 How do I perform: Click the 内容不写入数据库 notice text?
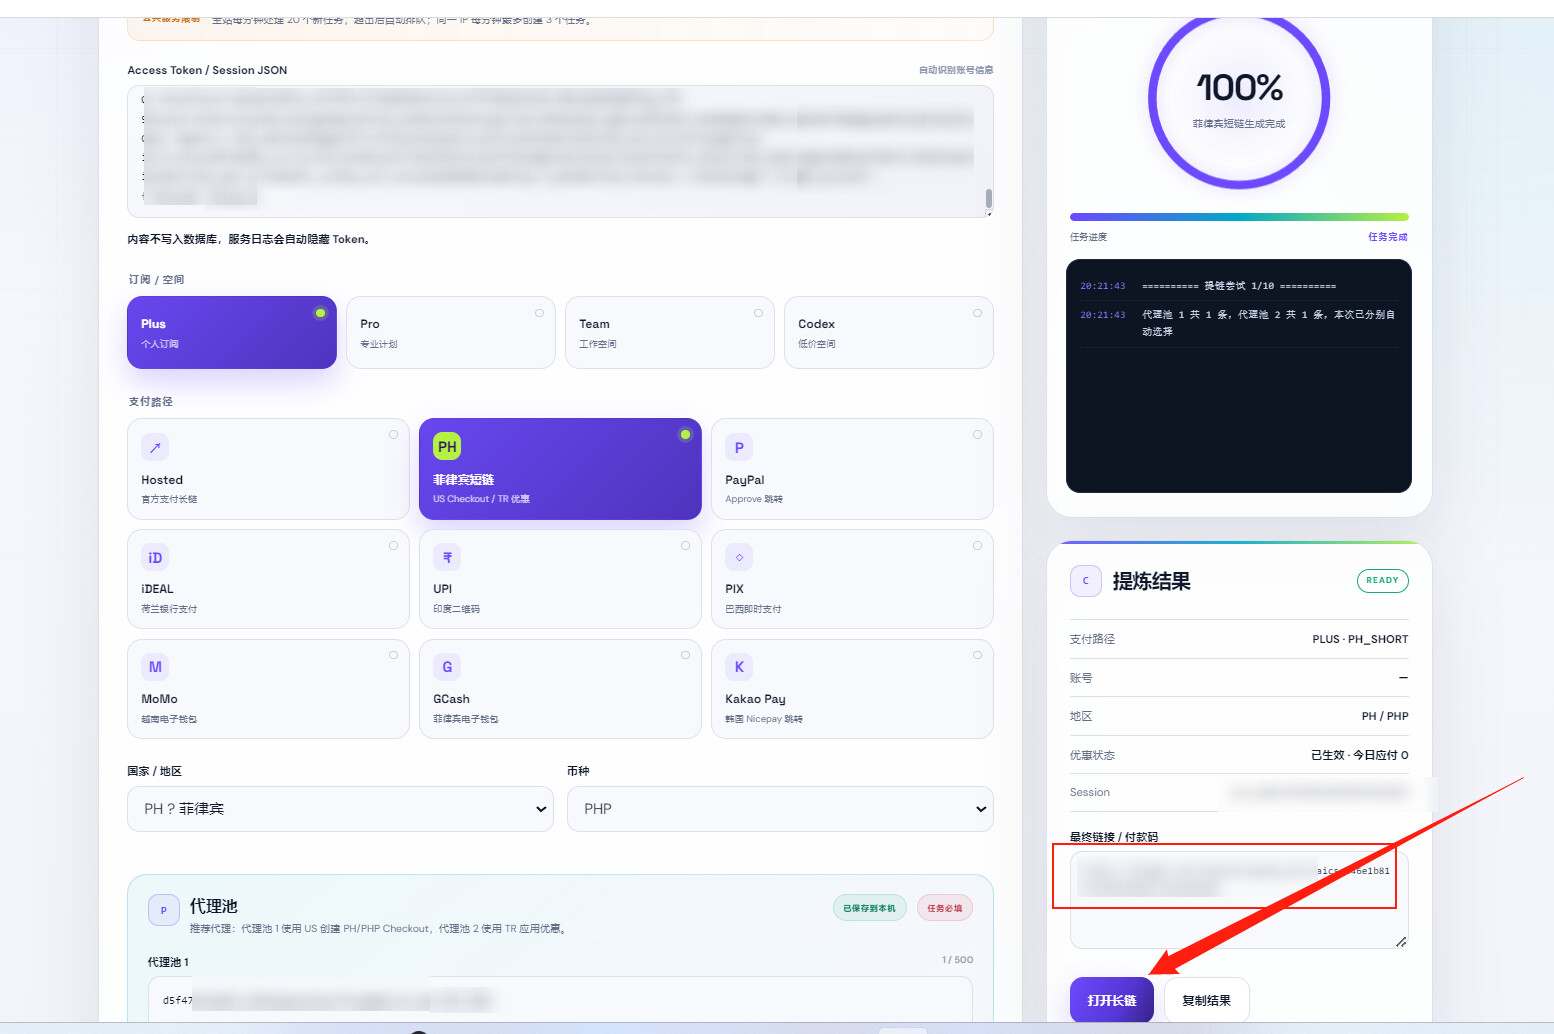point(248,239)
